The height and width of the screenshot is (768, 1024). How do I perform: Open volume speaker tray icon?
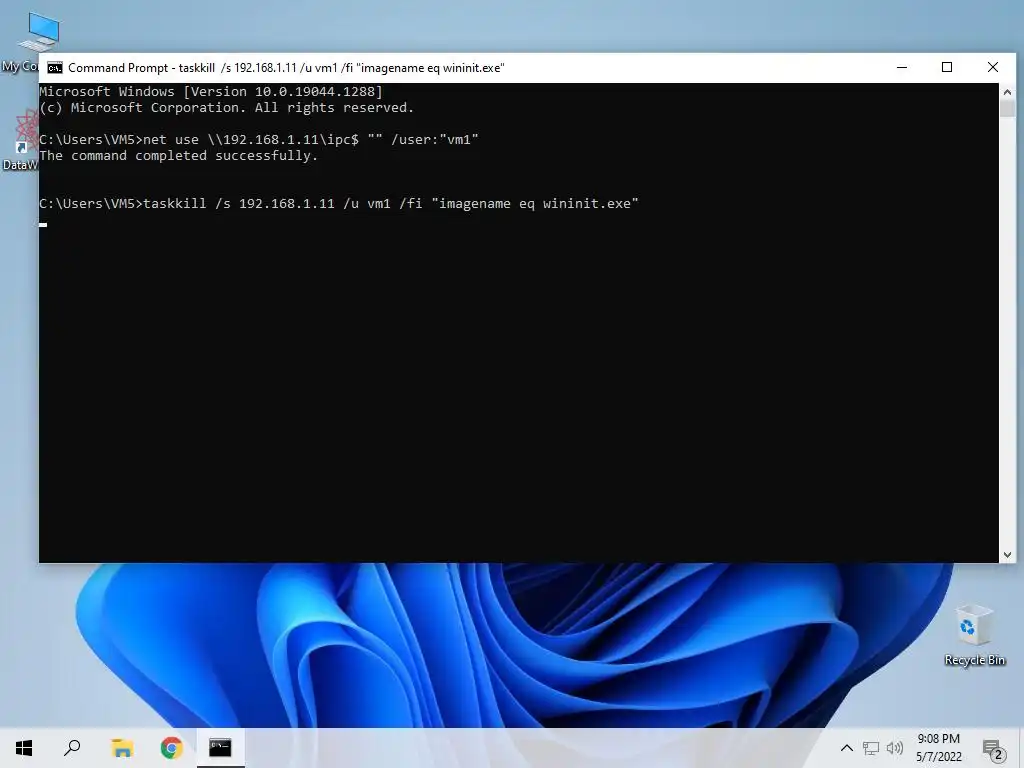click(895, 748)
